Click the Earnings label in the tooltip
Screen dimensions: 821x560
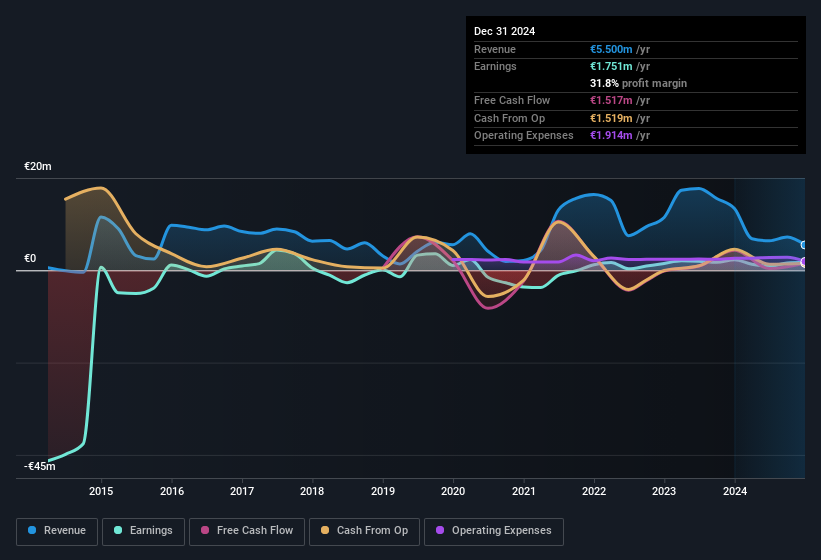pos(495,66)
